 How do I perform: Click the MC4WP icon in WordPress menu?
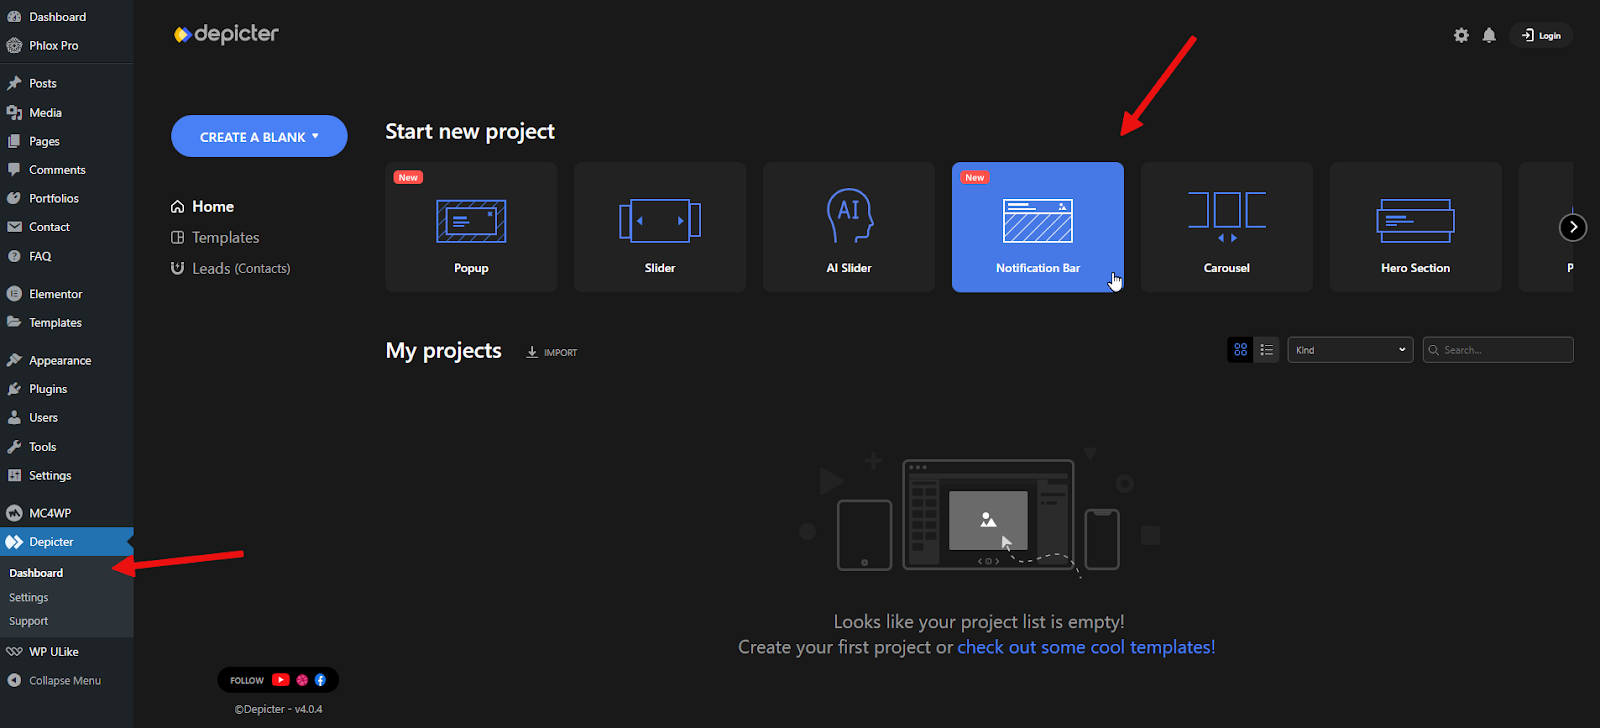14,513
